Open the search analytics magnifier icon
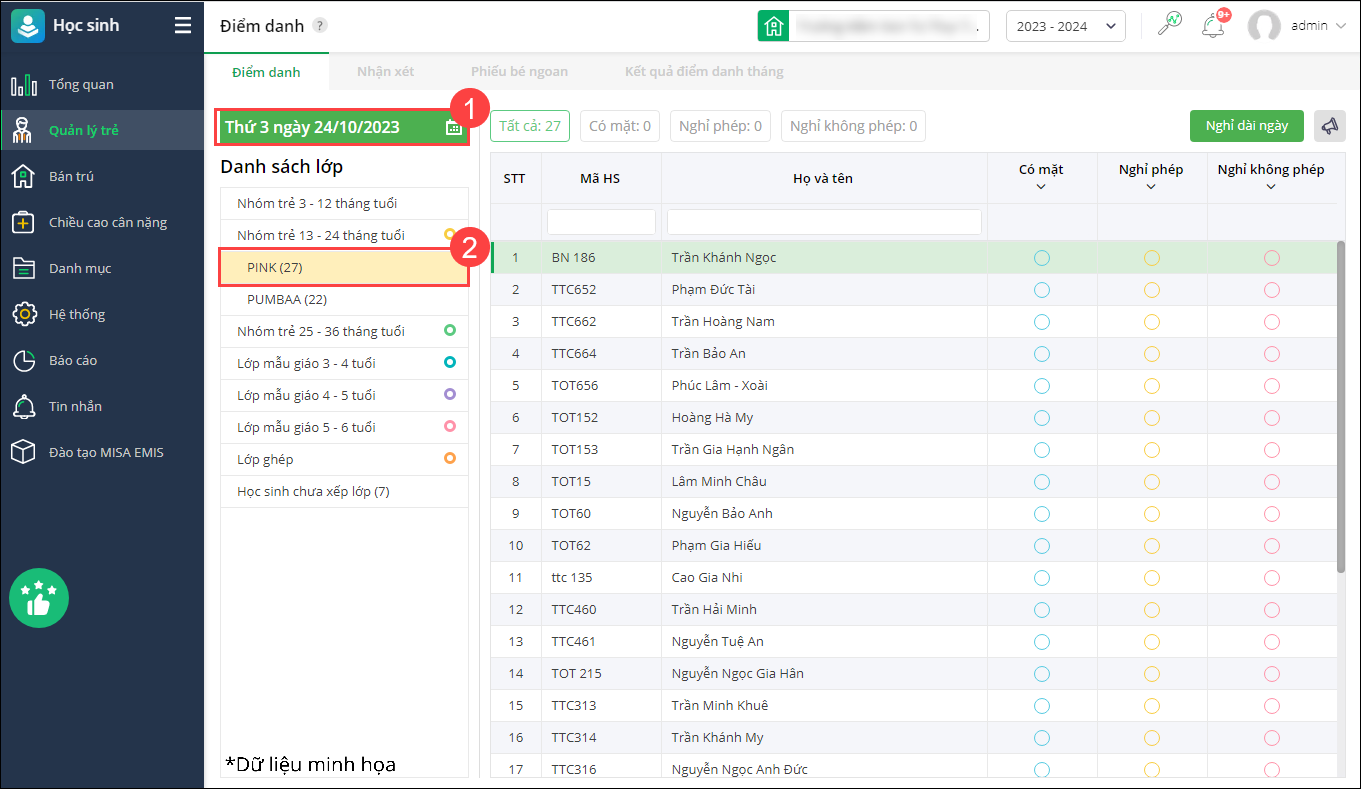 (1169, 25)
